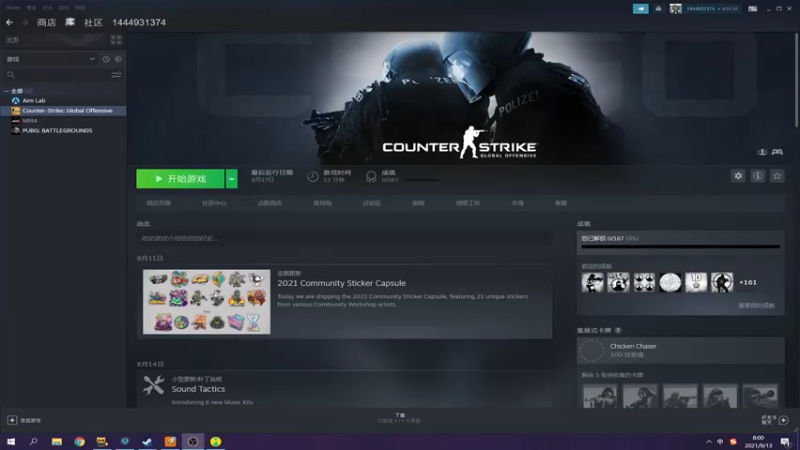The width and height of the screenshot is (800, 450).
Task: Click the Sound Tactics wrench tools icon
Action: point(154,385)
